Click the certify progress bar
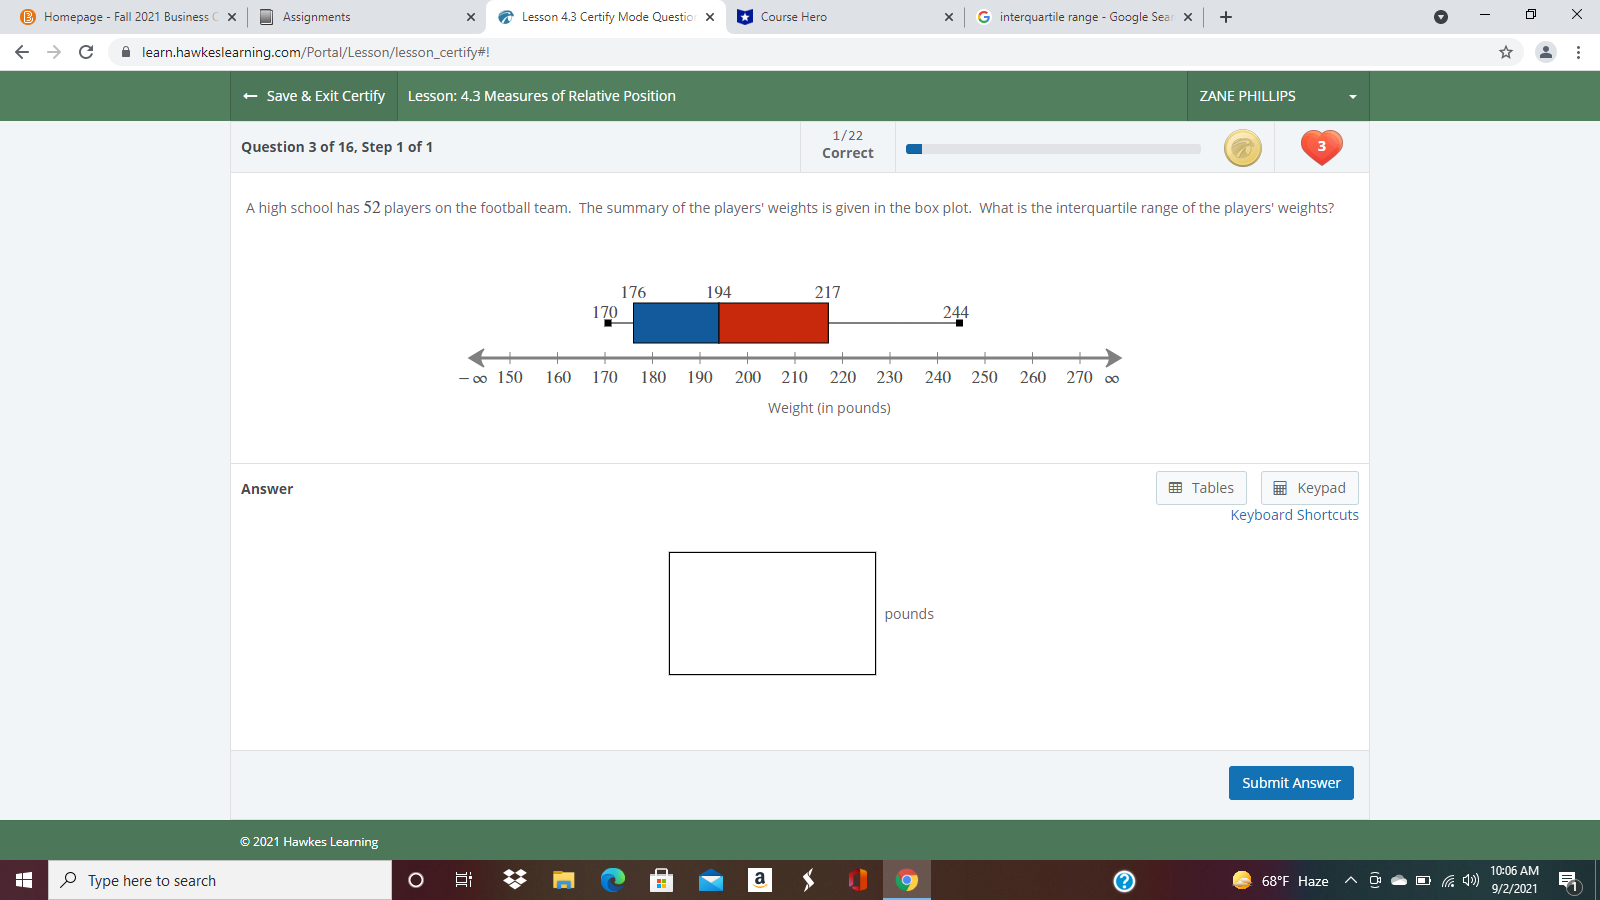This screenshot has height=900, width=1600. coord(1053,149)
